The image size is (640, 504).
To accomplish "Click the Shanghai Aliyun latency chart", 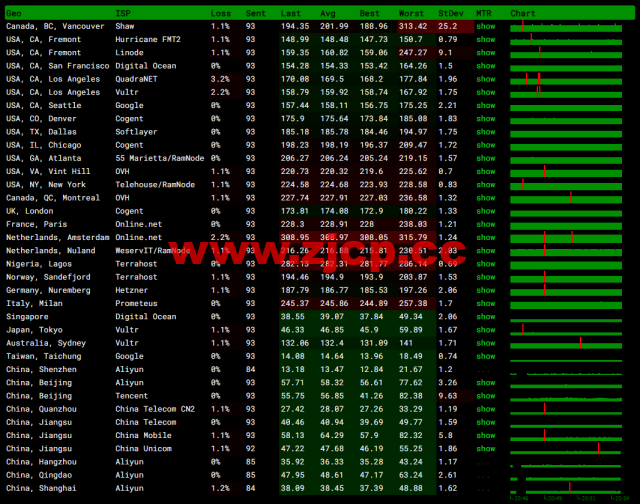I will (566, 488).
